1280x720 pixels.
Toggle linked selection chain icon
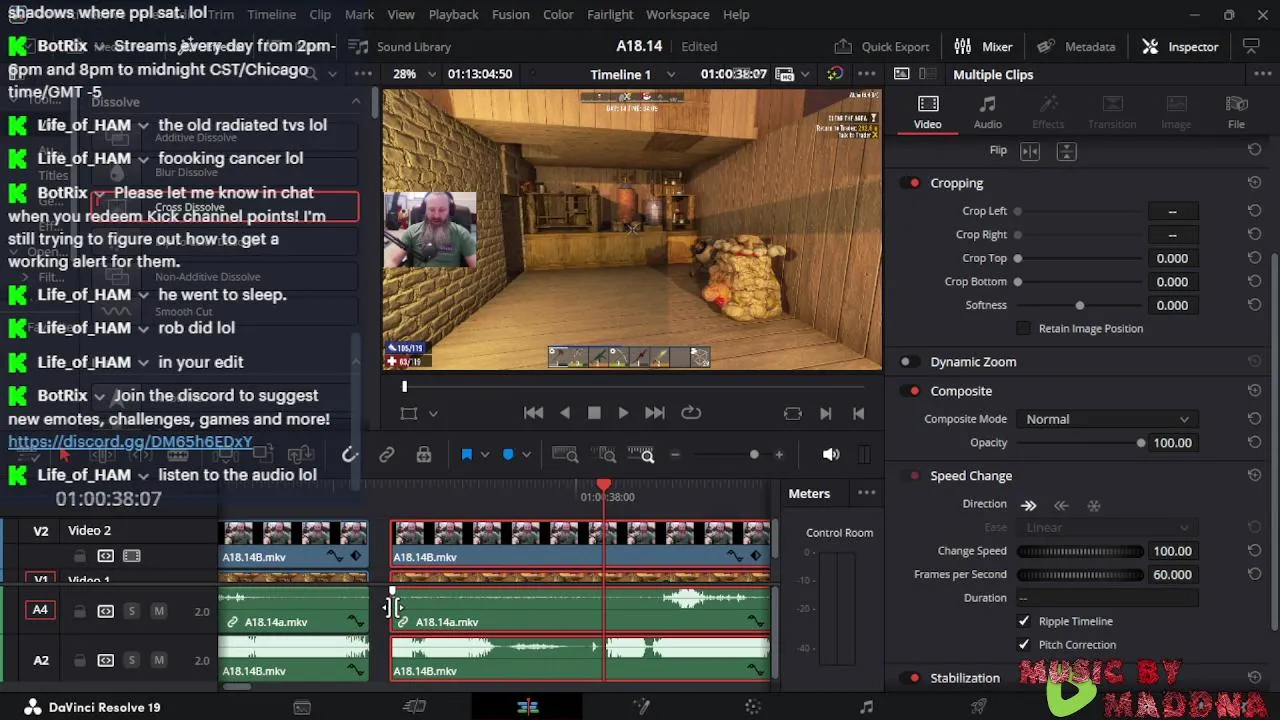(x=387, y=455)
